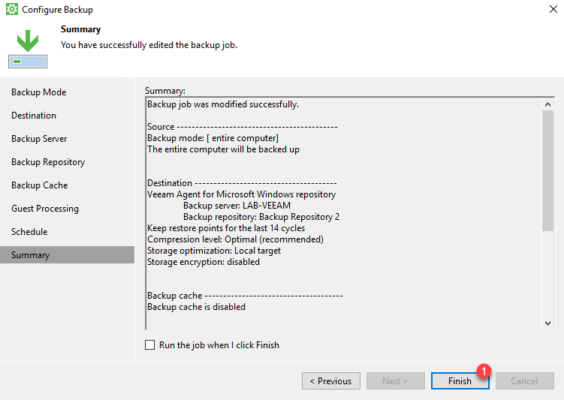Enable 'Run the job when I click Finish'
Image resolution: width=564 pixels, height=400 pixels.
tap(150, 345)
